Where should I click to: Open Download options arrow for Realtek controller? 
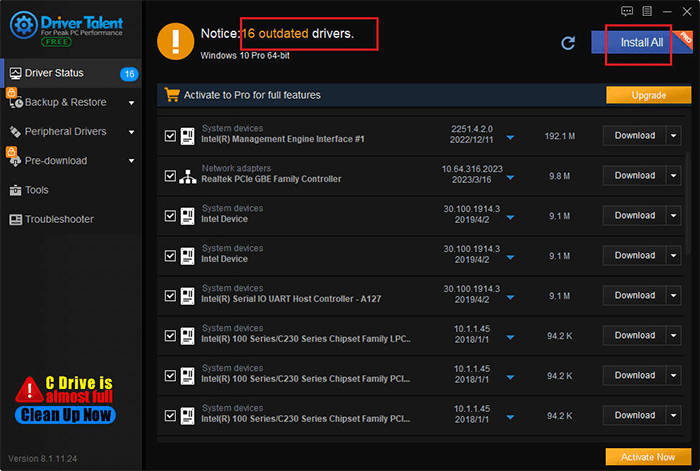674,176
